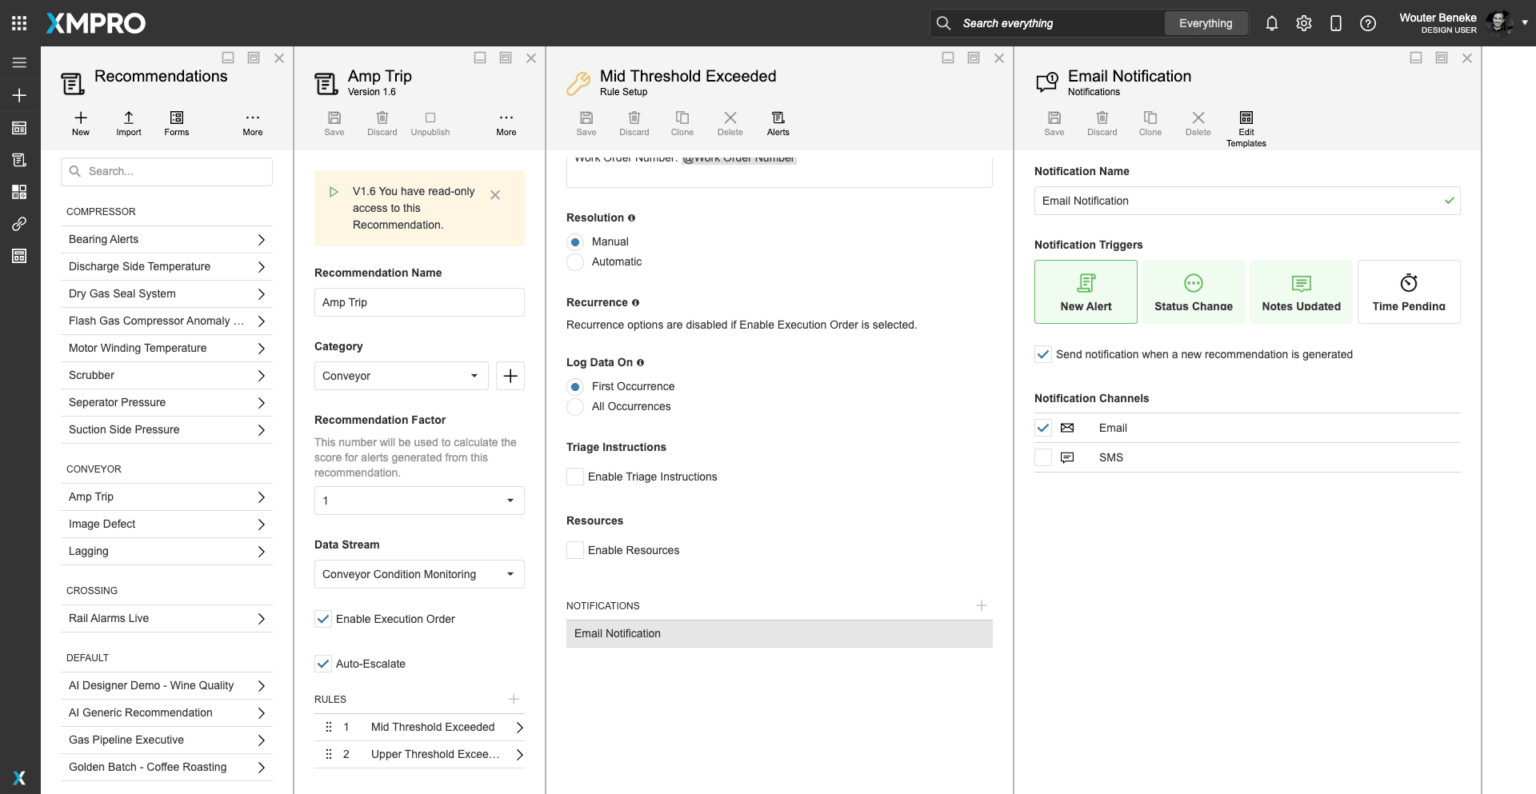Add a new category with plus button

coord(510,376)
